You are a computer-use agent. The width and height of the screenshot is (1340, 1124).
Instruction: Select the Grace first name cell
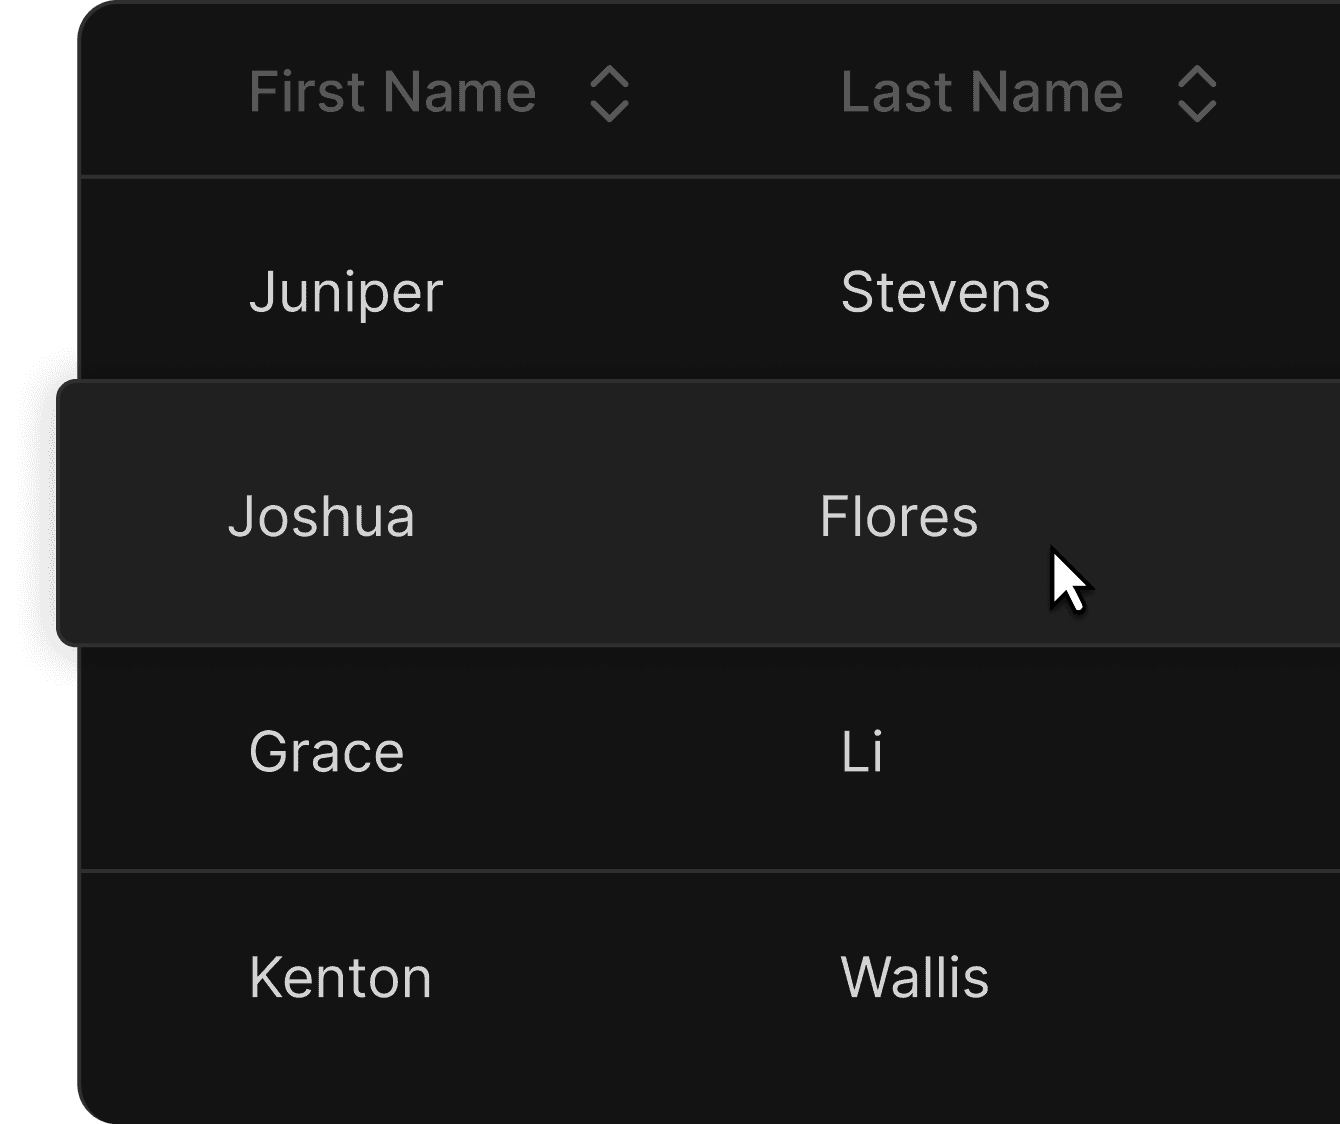click(326, 752)
